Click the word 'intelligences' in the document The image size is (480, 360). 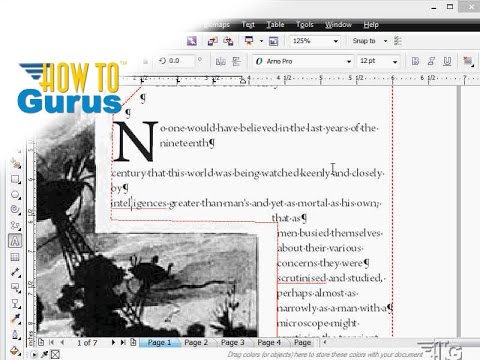pyautogui.click(x=139, y=203)
